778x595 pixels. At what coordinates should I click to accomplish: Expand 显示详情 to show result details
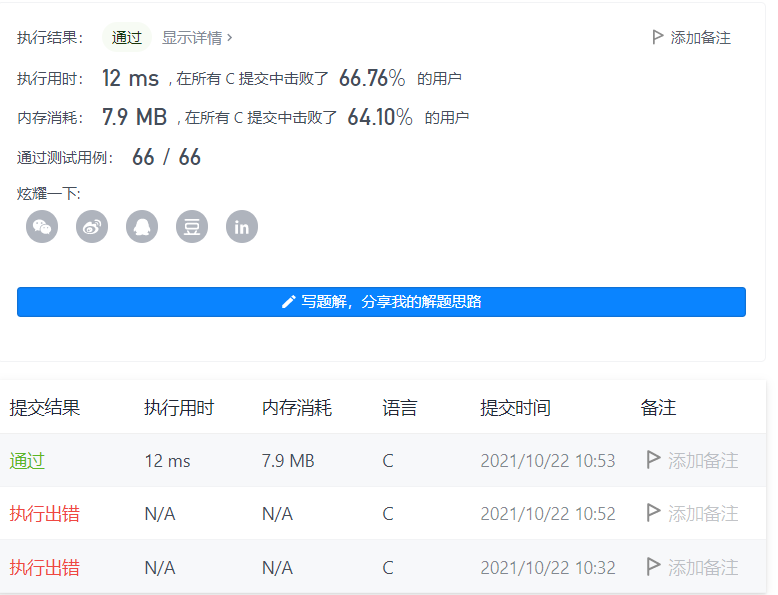pos(197,37)
